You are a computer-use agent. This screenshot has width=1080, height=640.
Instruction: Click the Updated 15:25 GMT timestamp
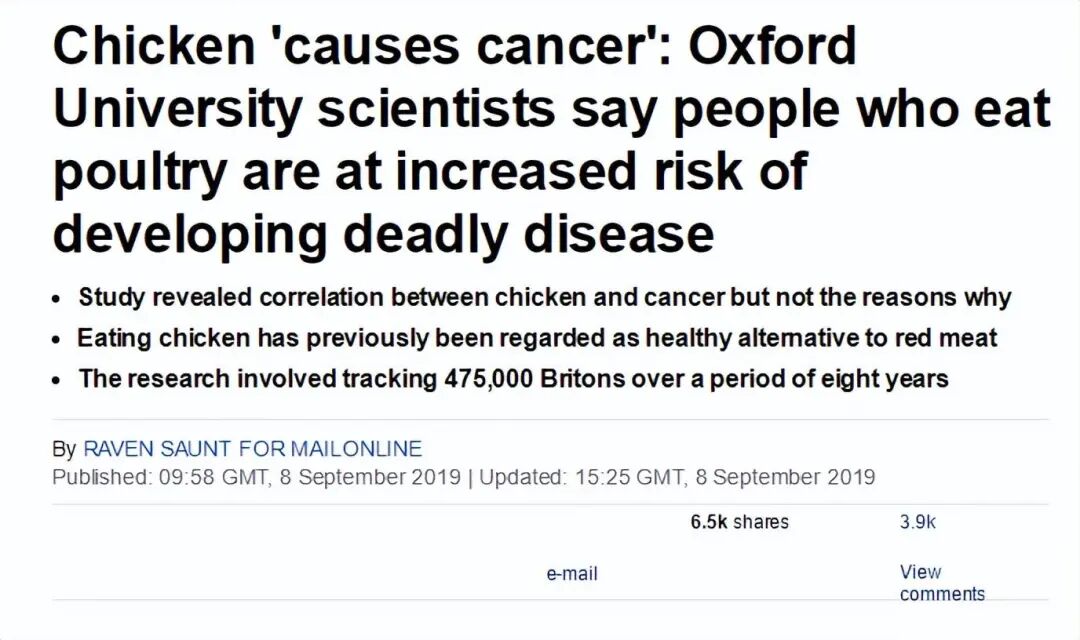coord(677,477)
